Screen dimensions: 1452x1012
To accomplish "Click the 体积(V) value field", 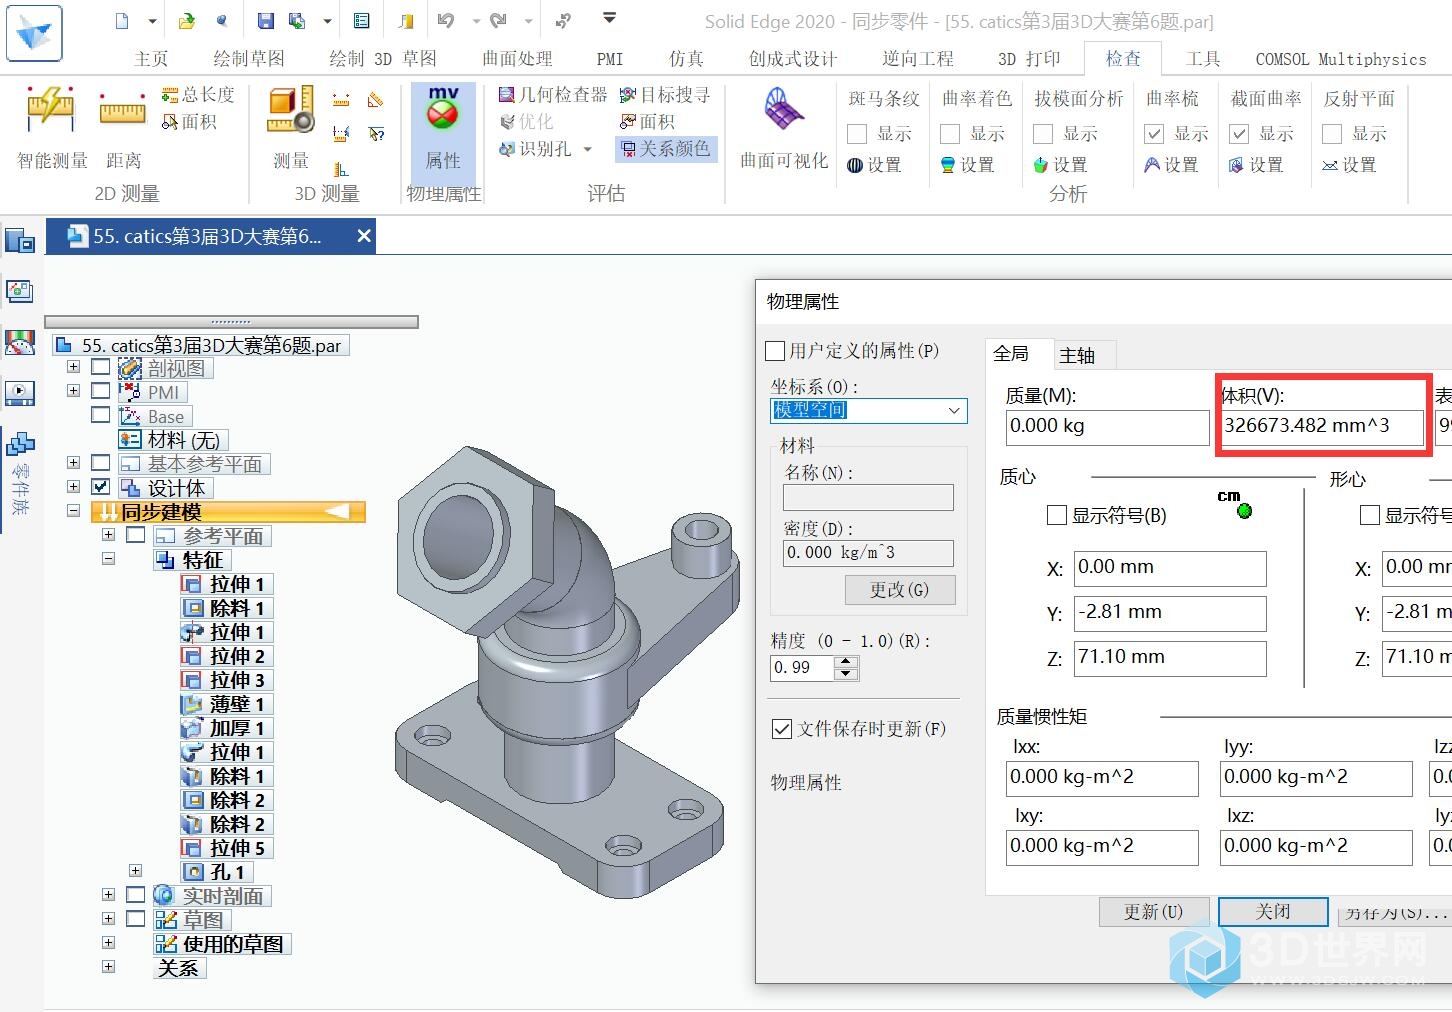I will point(1322,427).
